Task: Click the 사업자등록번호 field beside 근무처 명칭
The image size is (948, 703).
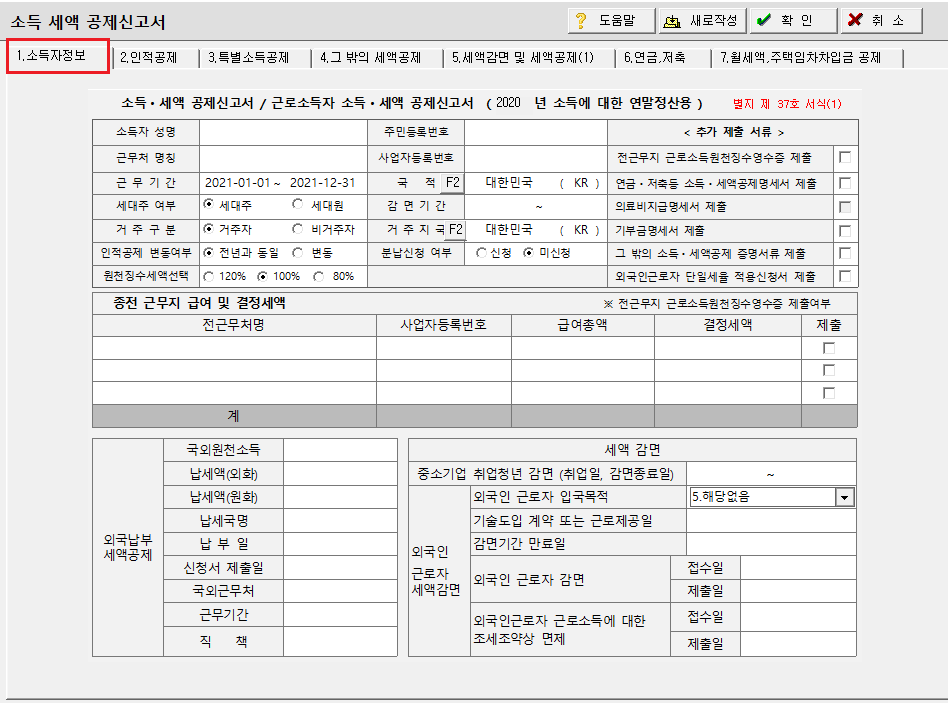Action: tap(536, 158)
